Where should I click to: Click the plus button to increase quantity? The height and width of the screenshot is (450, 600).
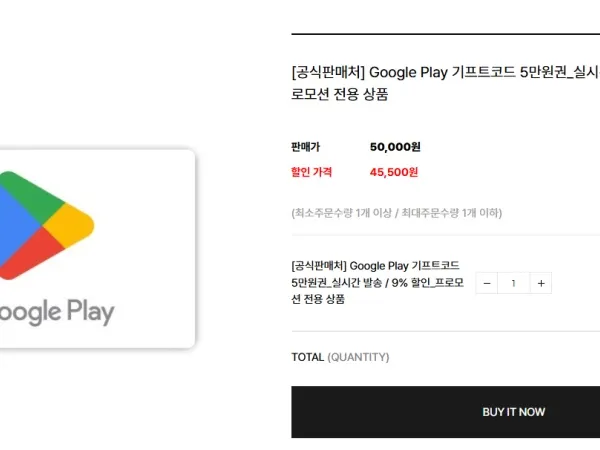click(541, 283)
